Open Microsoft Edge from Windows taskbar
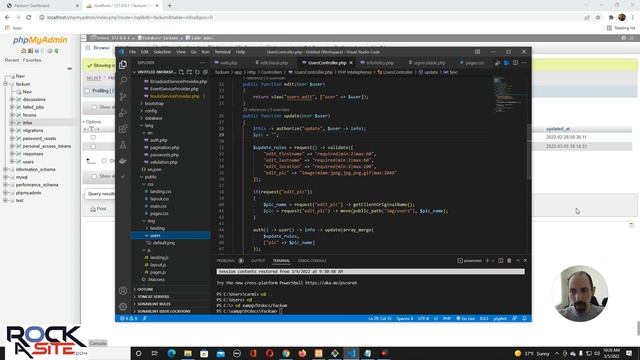The width and height of the screenshot is (640, 360). 171,353
